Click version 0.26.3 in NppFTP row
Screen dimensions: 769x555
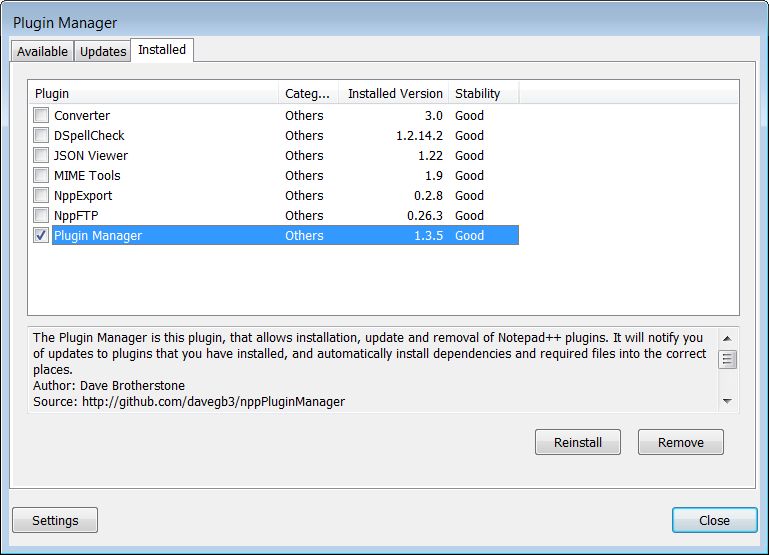pyautogui.click(x=425, y=216)
